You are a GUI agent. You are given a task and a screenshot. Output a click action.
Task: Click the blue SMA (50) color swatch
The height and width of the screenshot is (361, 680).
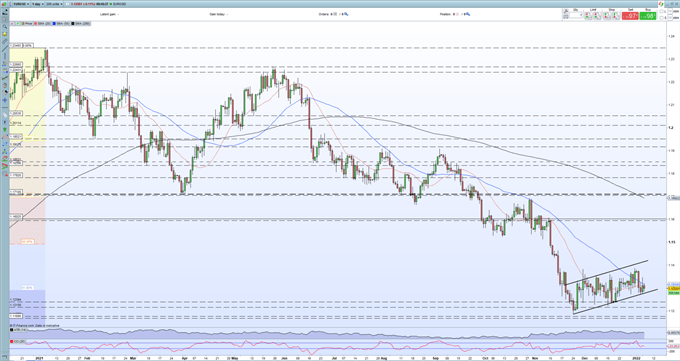tap(54, 23)
